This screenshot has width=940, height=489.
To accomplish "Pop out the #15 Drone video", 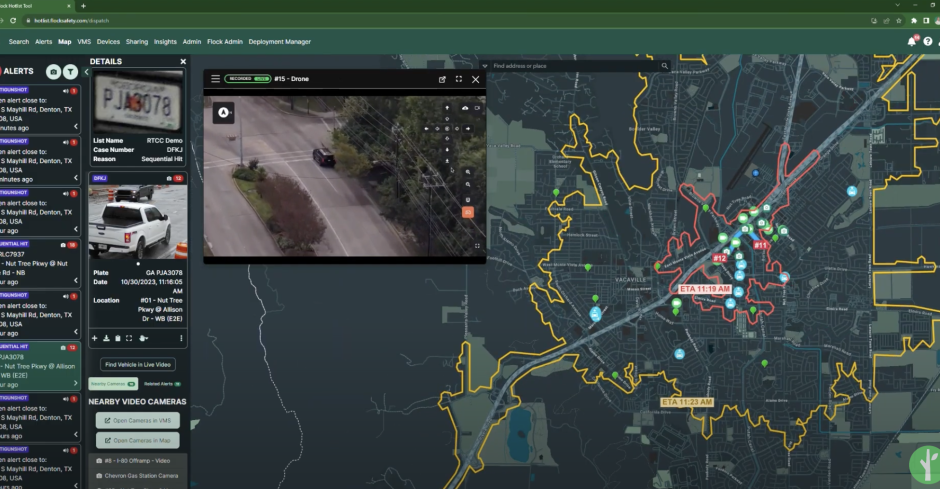I will (442, 79).
